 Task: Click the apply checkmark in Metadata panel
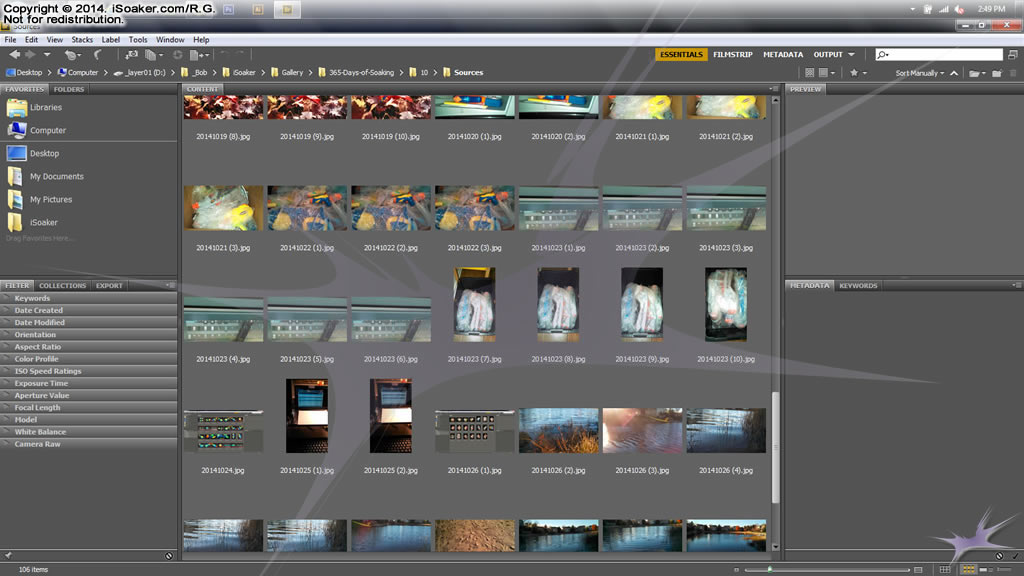pyautogui.click(x=1015, y=556)
